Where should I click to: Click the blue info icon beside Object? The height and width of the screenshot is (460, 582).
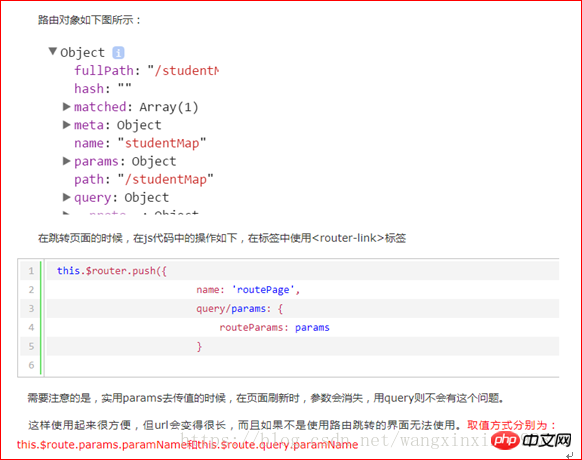(x=118, y=53)
